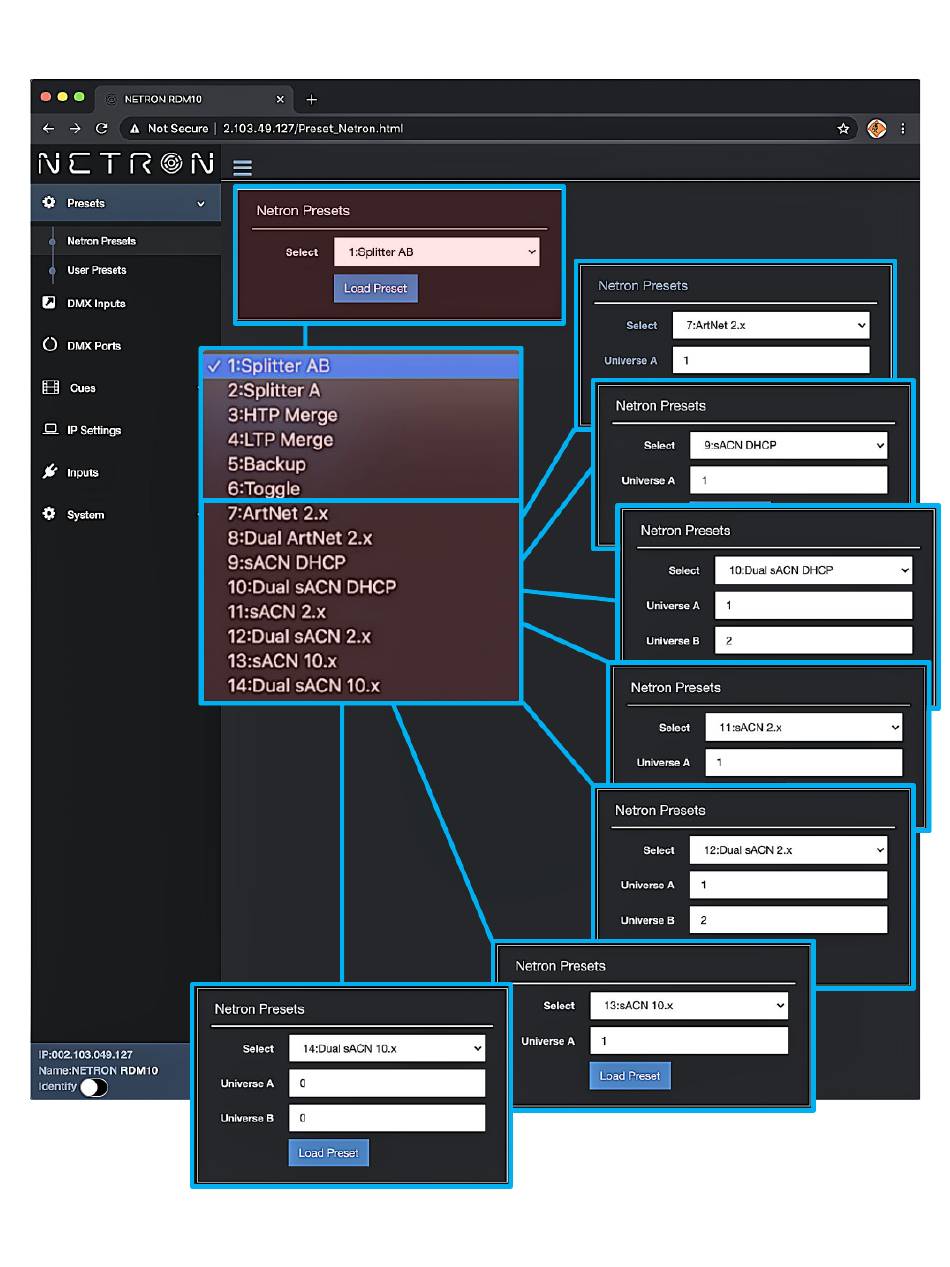950x1267 pixels.
Task: Edit Universe B field for 14:Dual sACN 10.x
Action: [x=387, y=1118]
